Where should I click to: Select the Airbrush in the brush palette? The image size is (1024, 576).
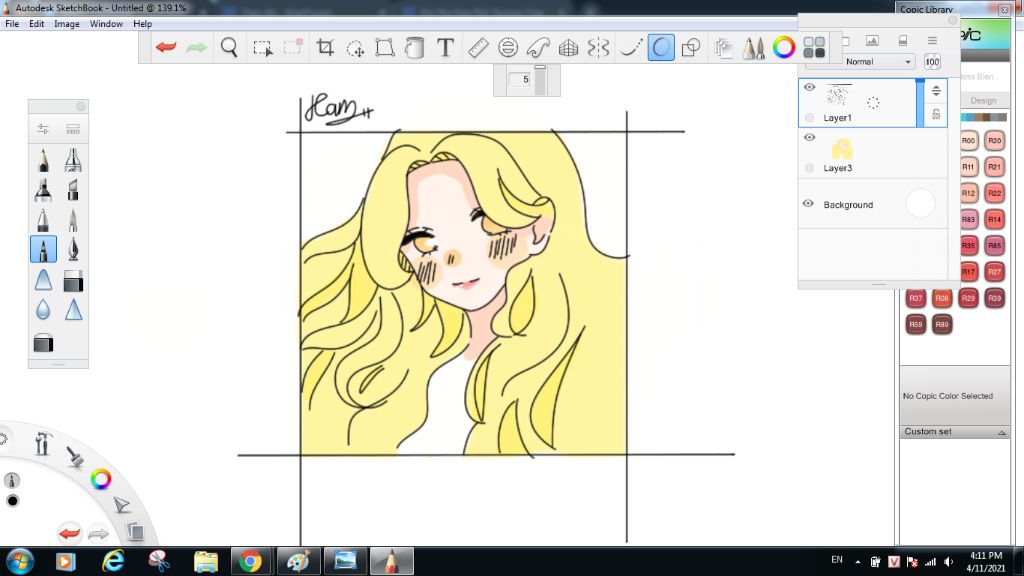coord(73,160)
